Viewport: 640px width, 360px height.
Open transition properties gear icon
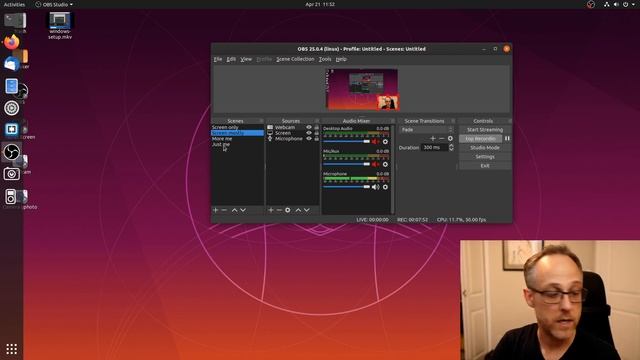pyautogui.click(x=450, y=138)
